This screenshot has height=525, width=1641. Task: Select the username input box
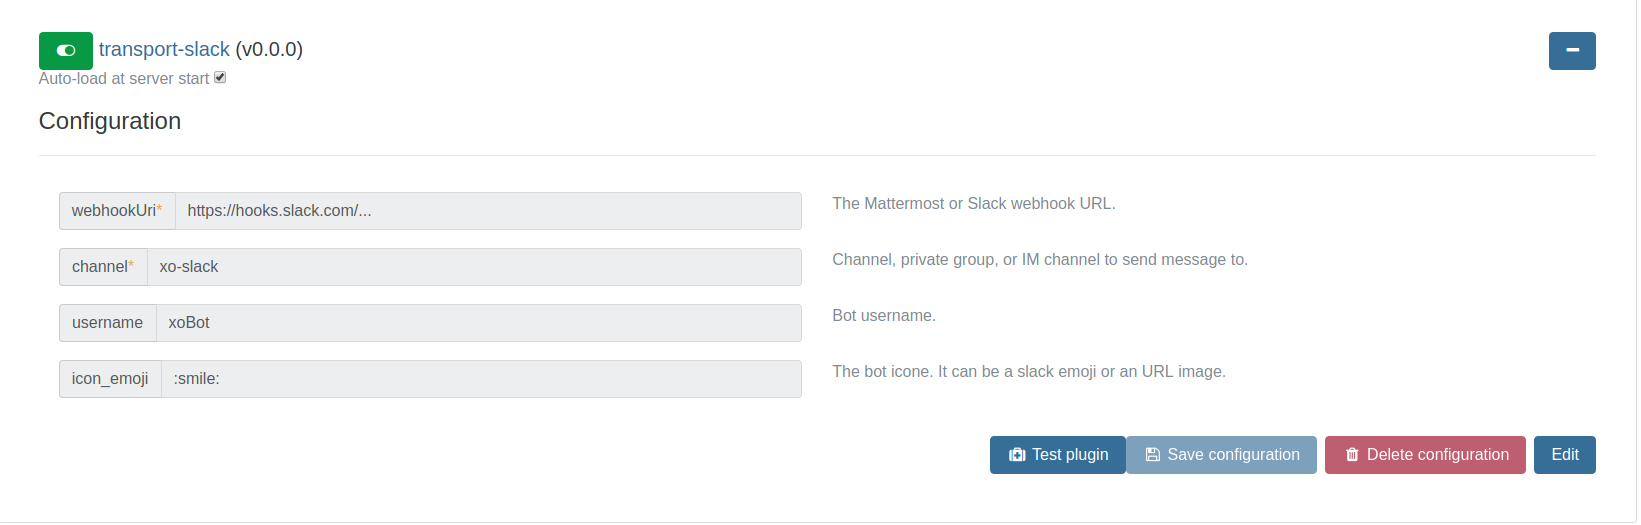[478, 323]
